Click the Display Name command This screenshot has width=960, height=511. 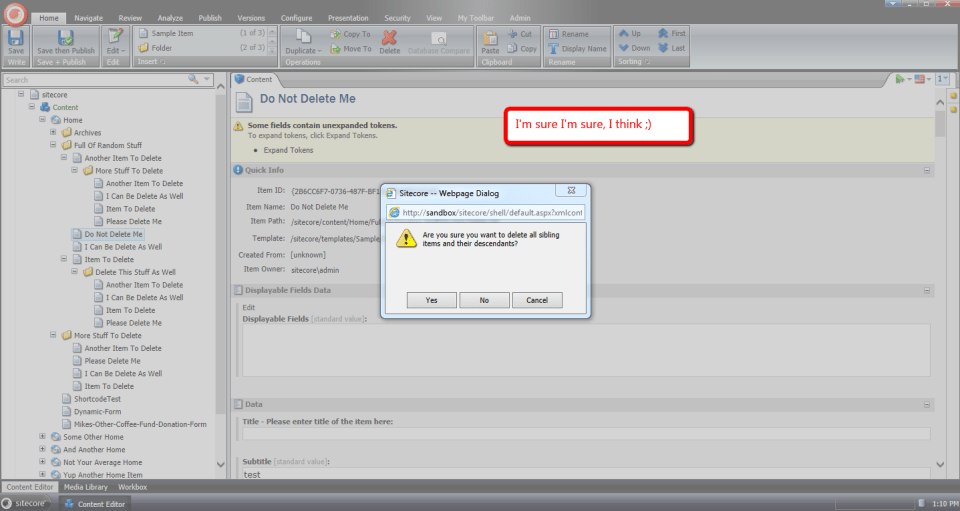tap(577, 49)
